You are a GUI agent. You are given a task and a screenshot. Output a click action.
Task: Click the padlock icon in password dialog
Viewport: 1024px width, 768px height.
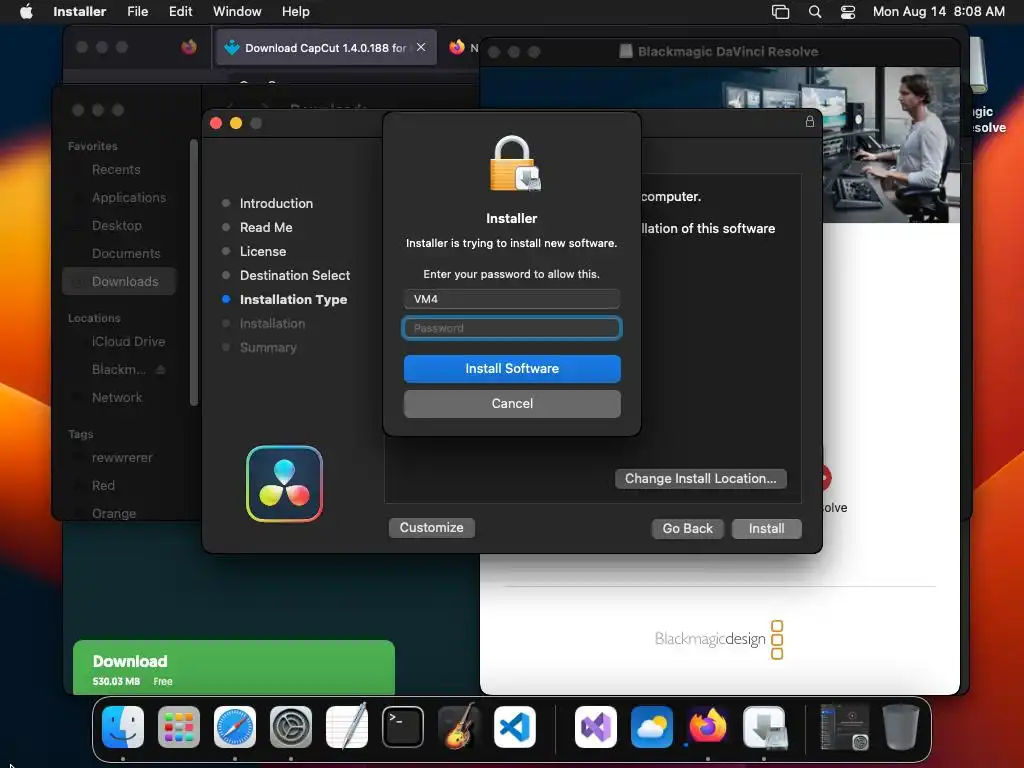coord(515,163)
